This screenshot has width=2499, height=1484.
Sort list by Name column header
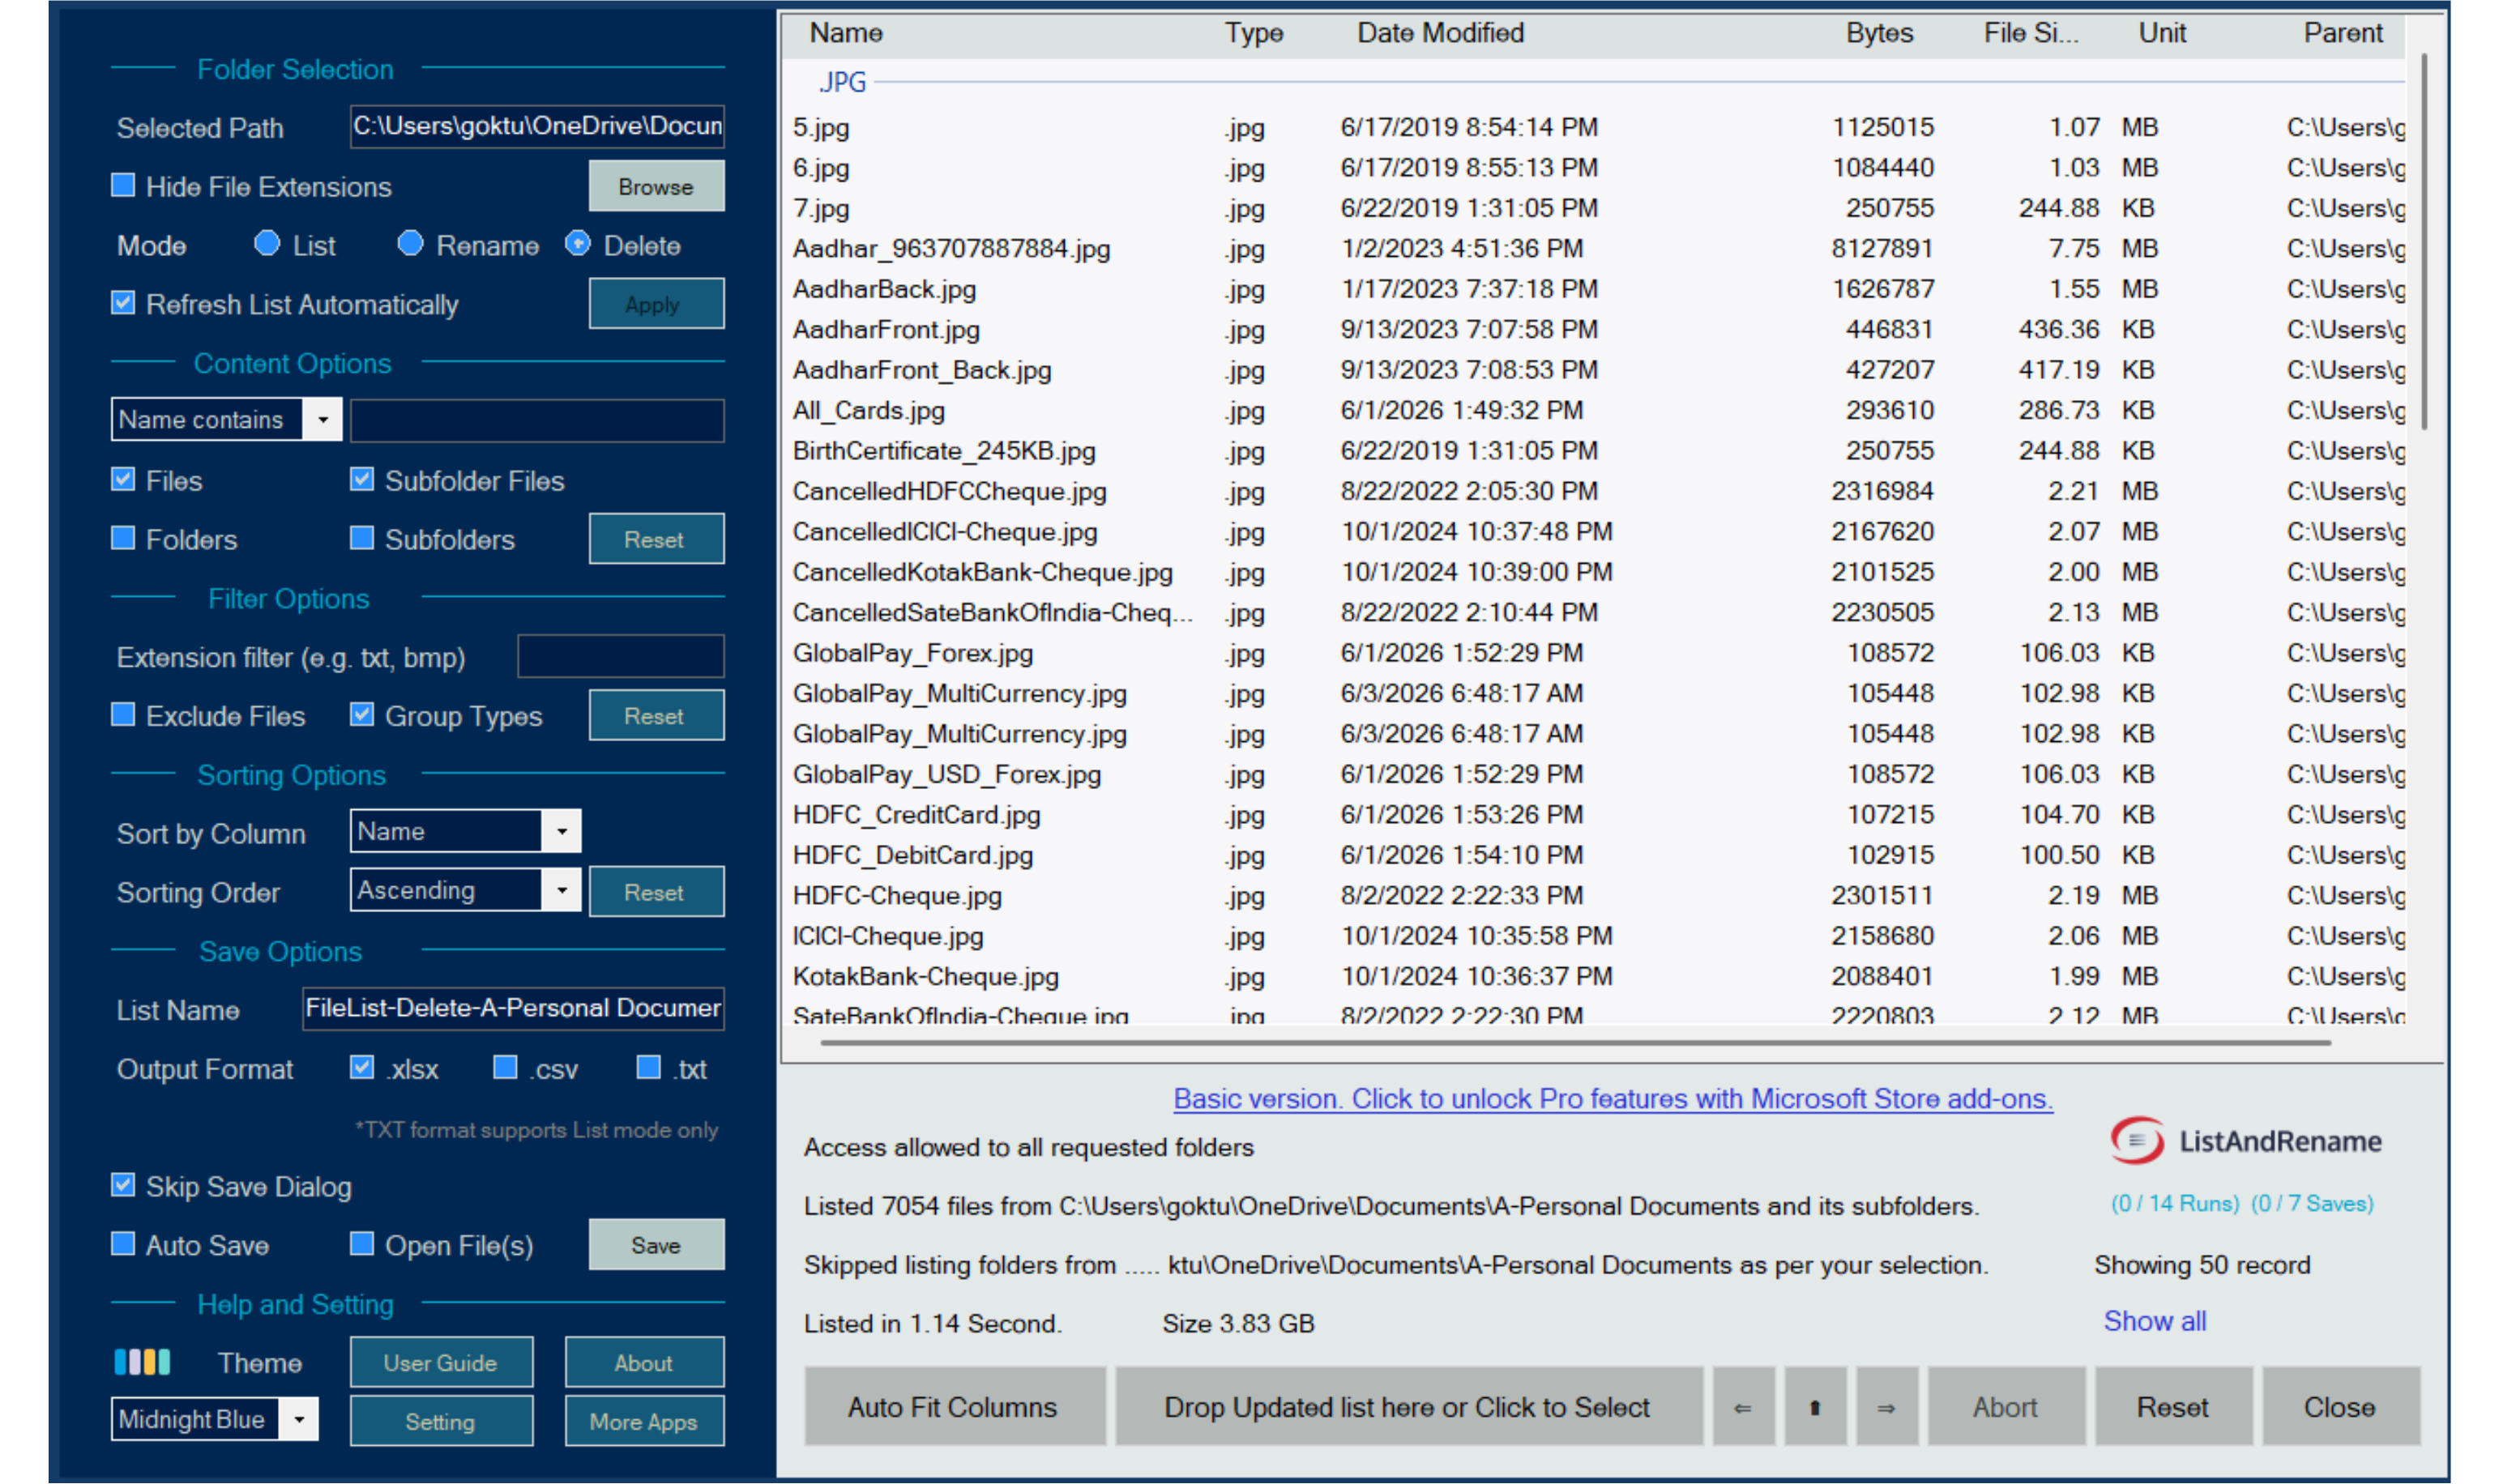click(x=846, y=33)
